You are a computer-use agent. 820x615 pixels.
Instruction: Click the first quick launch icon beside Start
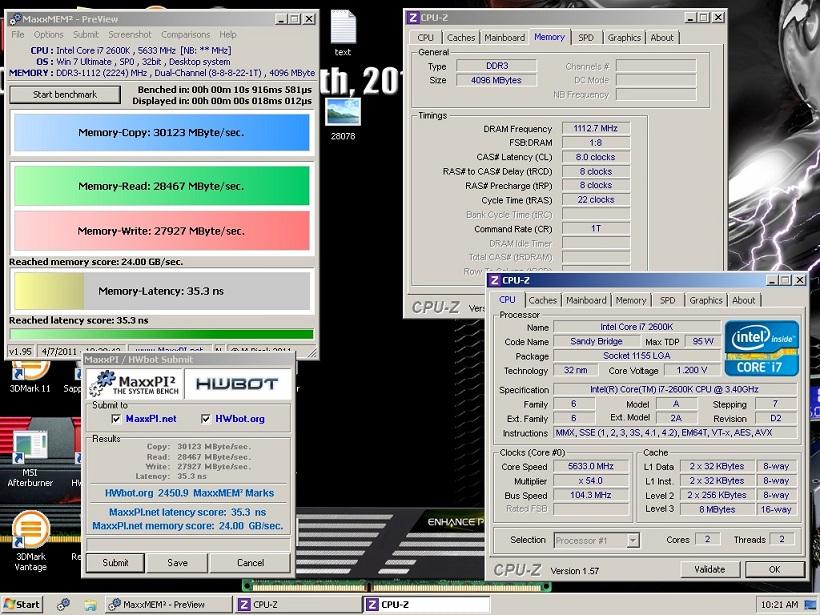point(64,605)
